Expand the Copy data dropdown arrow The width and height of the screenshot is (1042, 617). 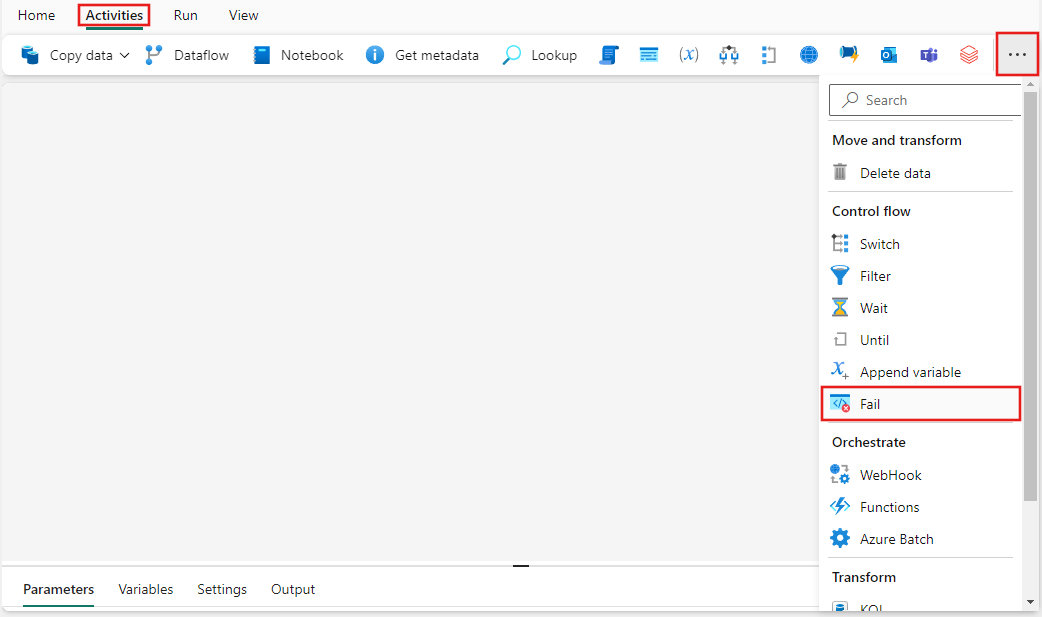124,55
